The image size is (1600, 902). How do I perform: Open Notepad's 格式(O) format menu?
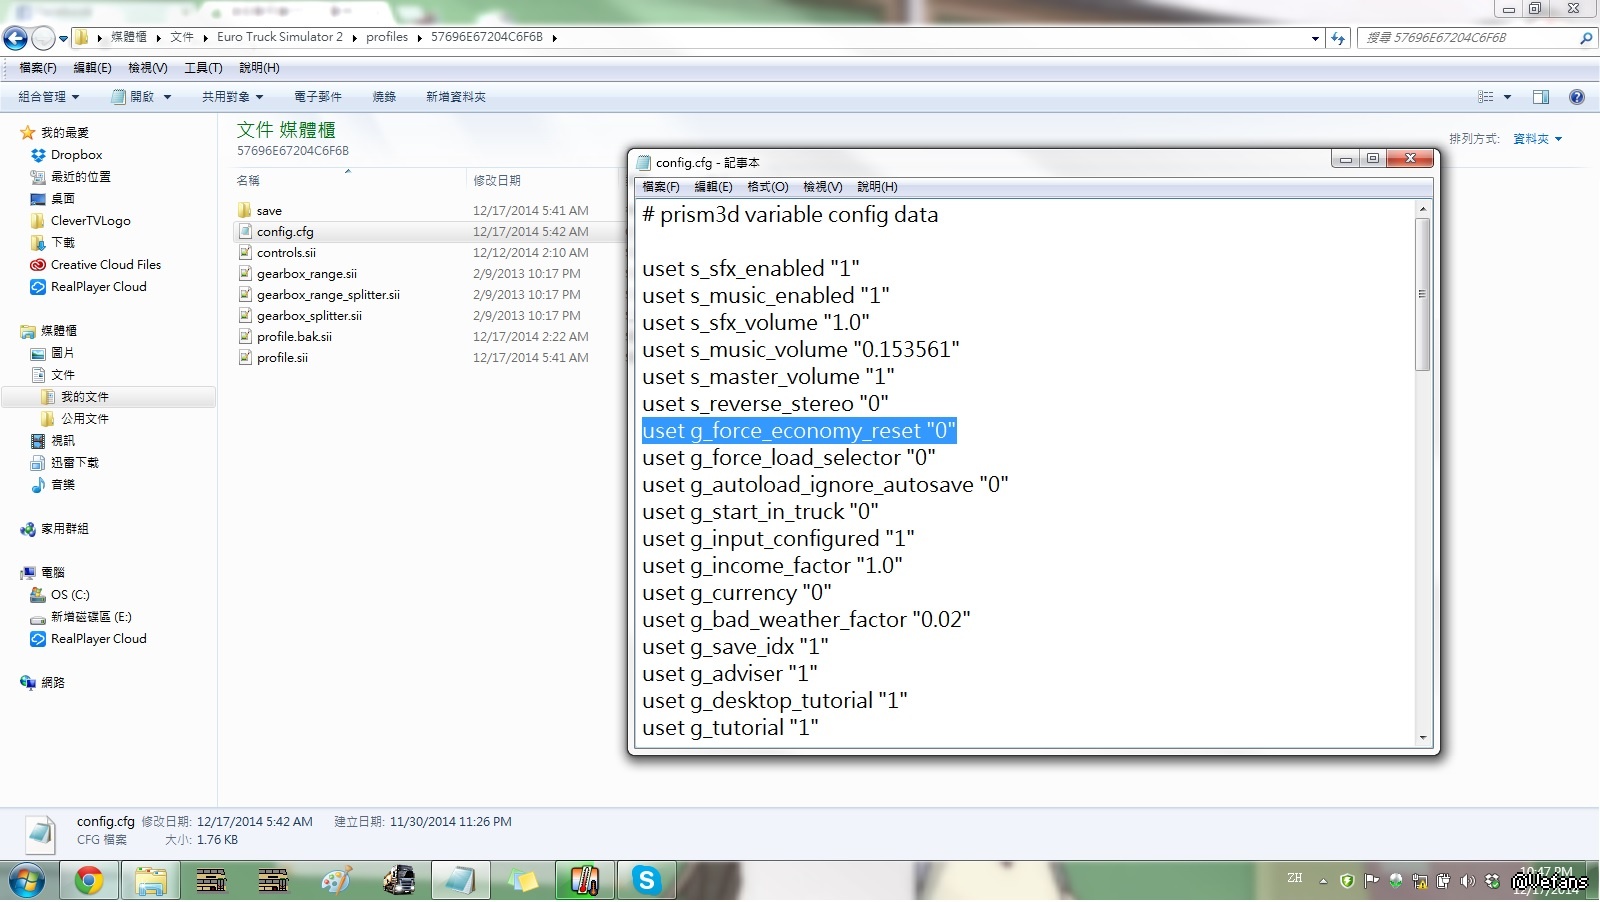[767, 187]
